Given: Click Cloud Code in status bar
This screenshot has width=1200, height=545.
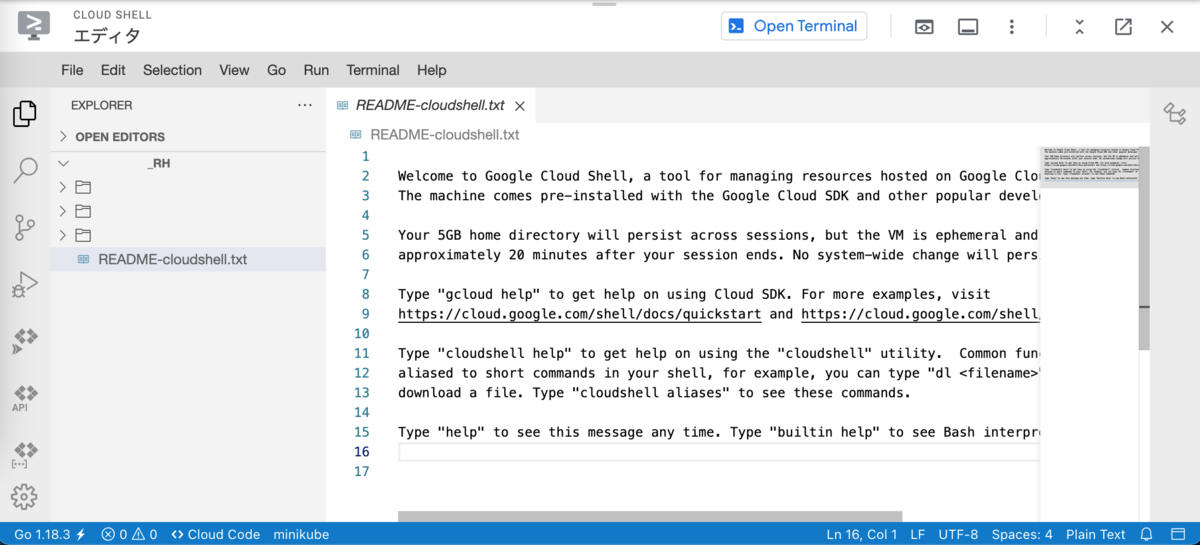Looking at the screenshot, I should coord(215,534).
